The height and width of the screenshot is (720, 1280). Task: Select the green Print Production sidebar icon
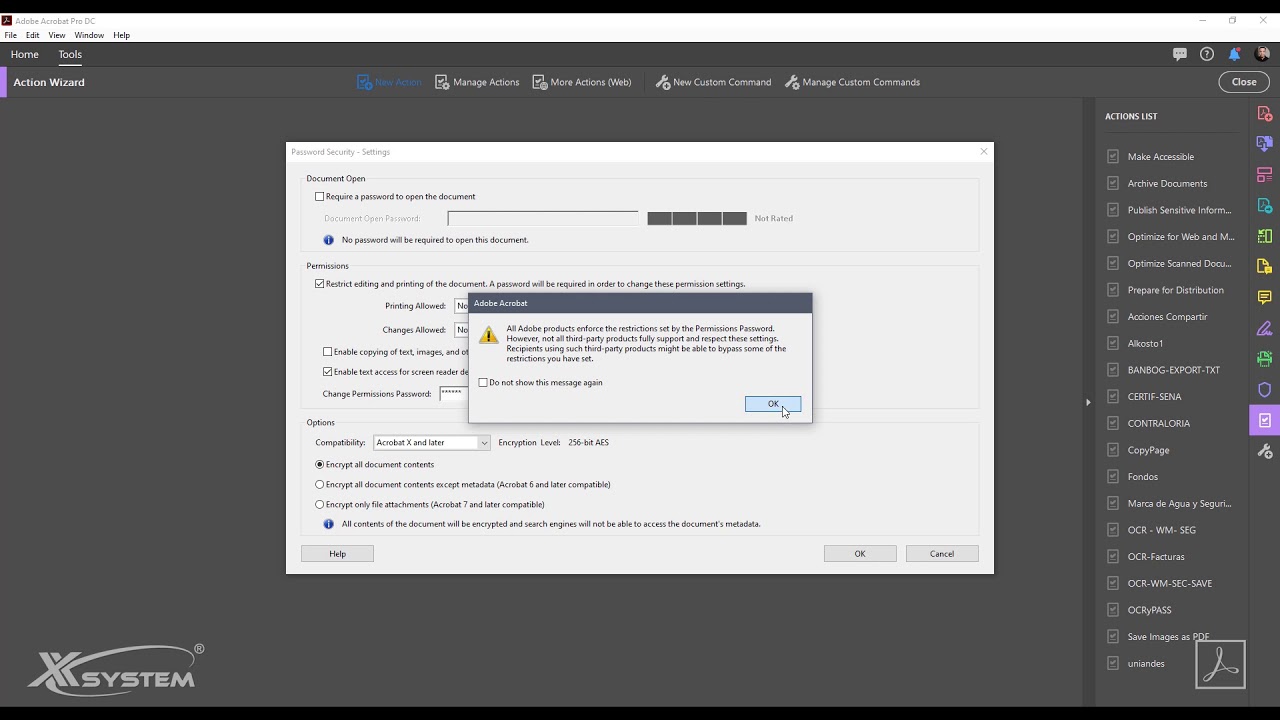(x=1265, y=359)
